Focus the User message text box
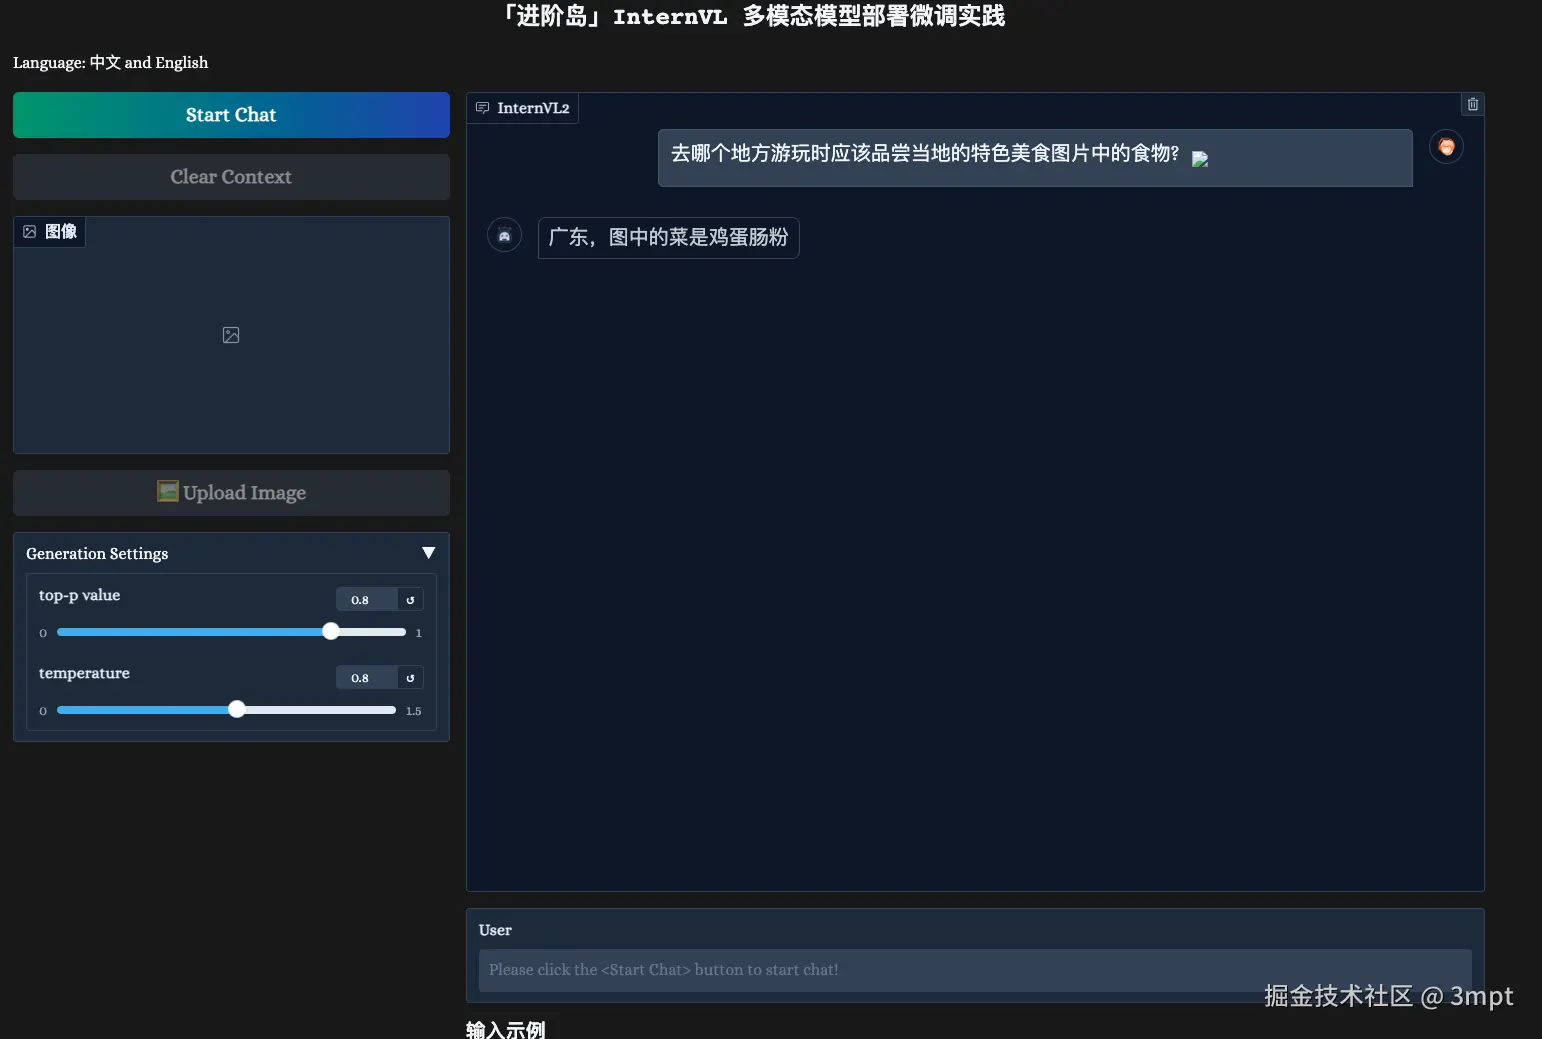 tap(975, 970)
